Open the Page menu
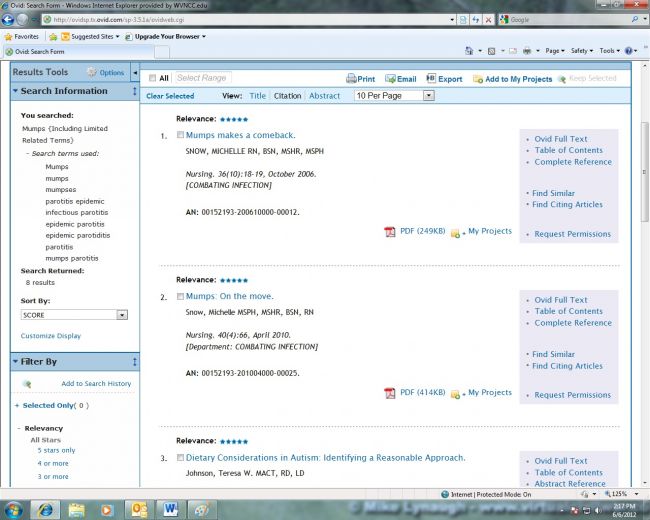 [555, 51]
